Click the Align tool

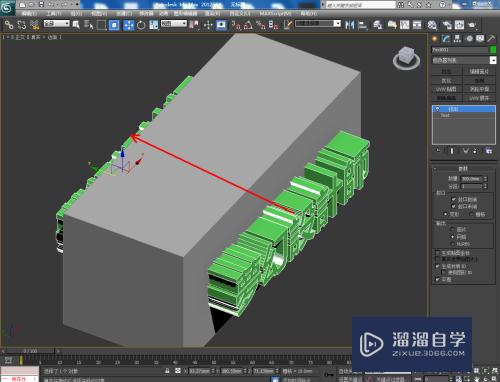(x=362, y=25)
